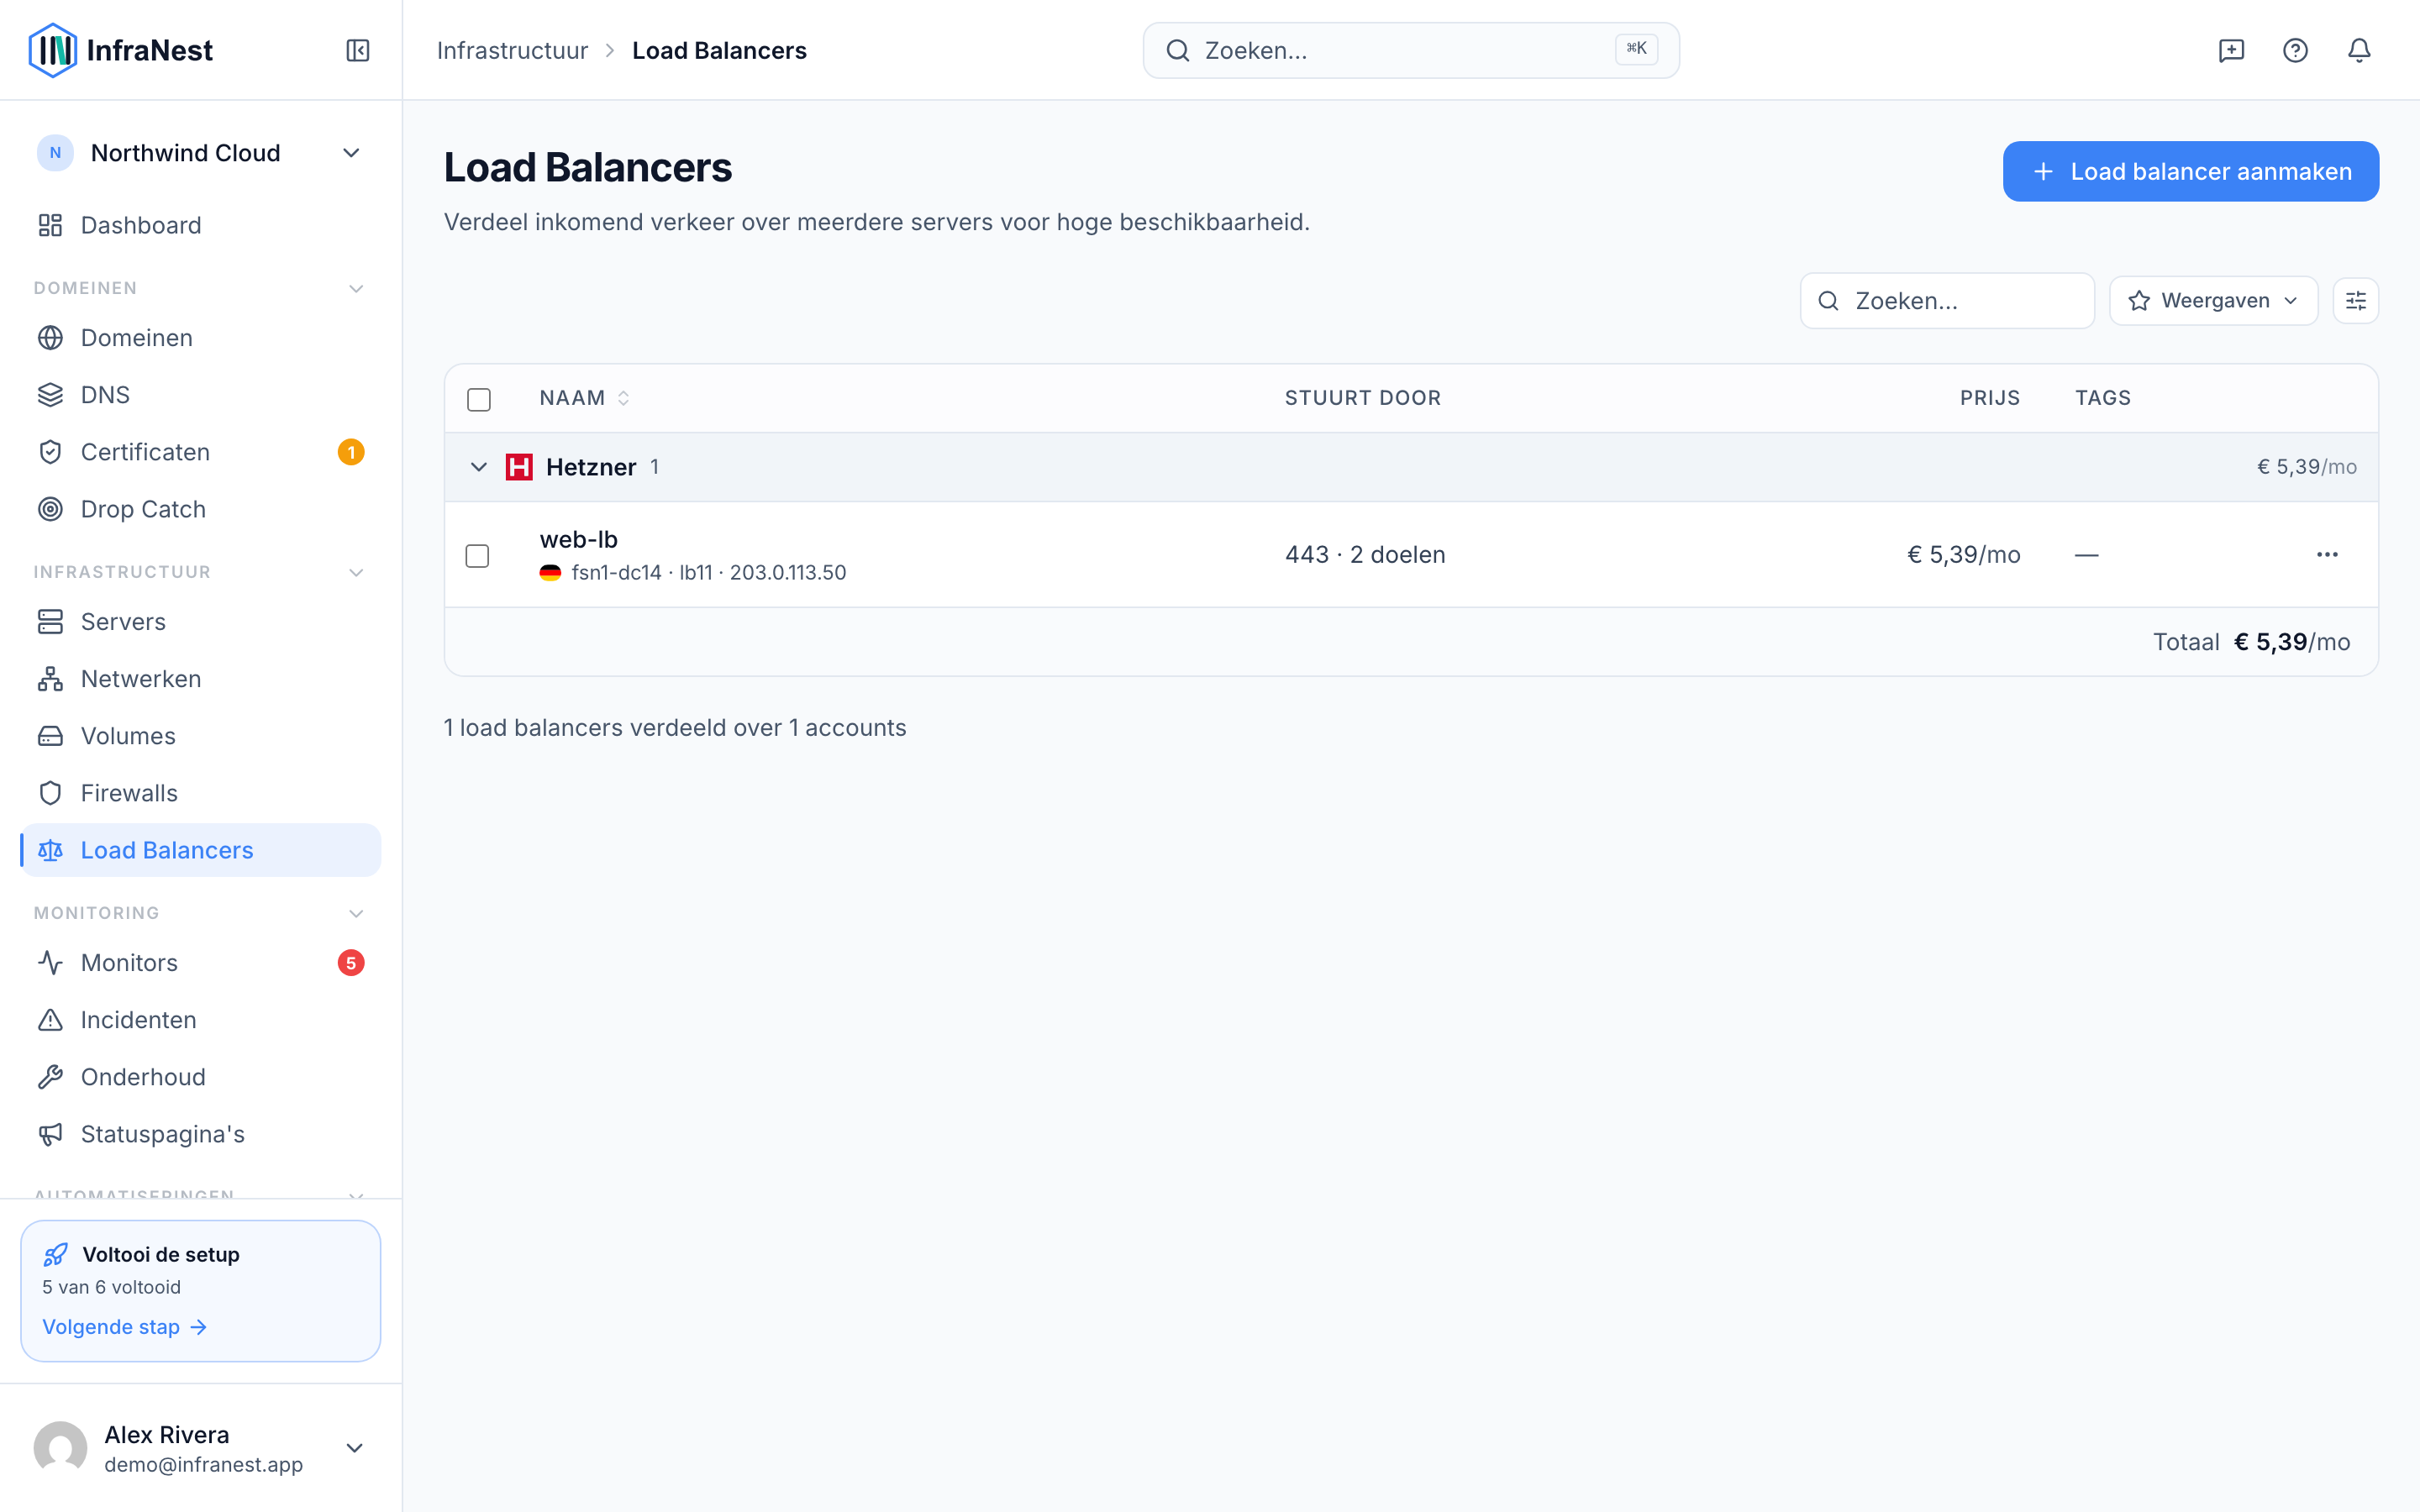Open the help question mark icon
The image size is (2420, 1512).
2295,50
